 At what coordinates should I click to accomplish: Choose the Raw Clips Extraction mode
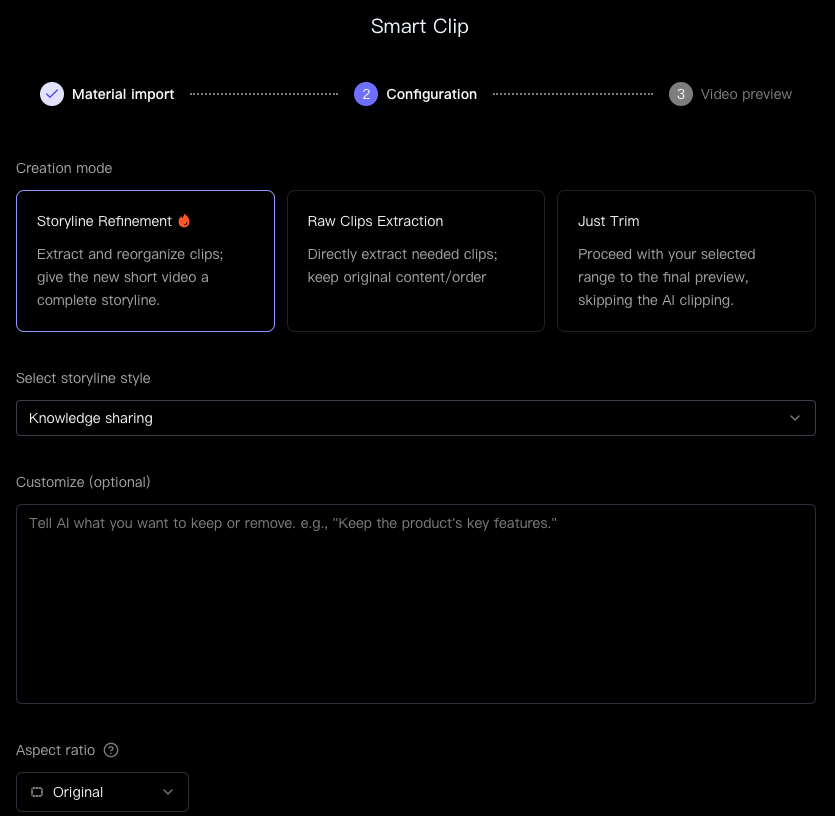(415, 261)
